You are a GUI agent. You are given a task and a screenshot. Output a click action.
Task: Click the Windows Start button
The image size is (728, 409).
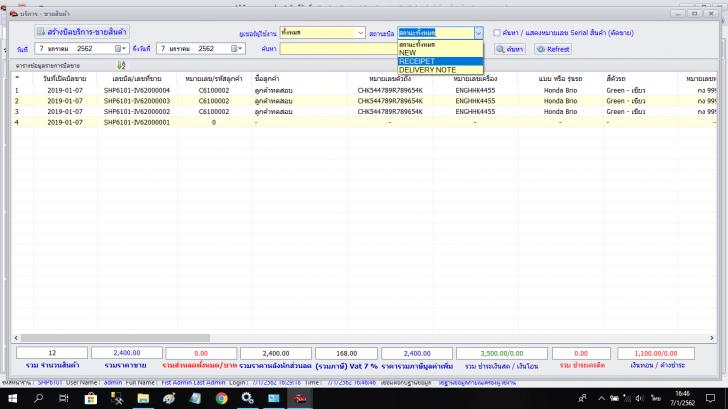tap(12, 398)
